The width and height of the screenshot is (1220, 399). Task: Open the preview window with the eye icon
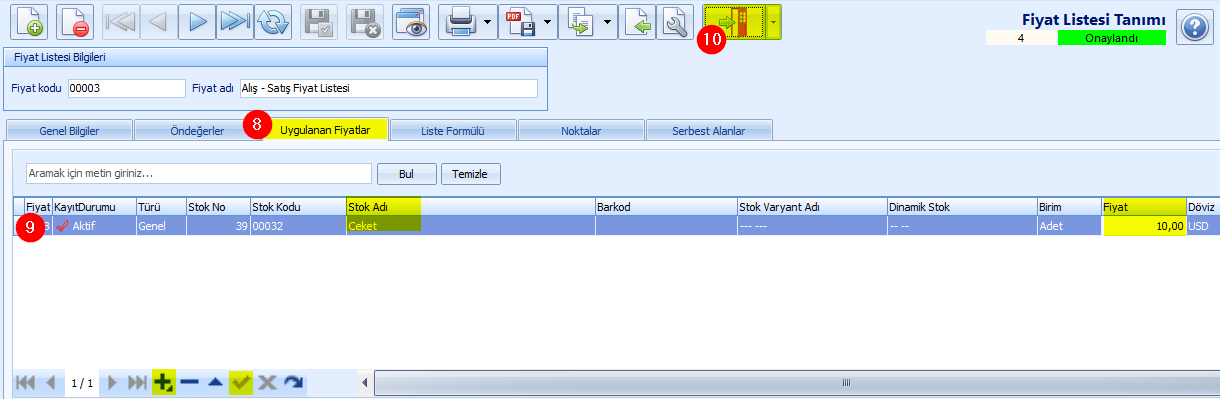point(410,21)
